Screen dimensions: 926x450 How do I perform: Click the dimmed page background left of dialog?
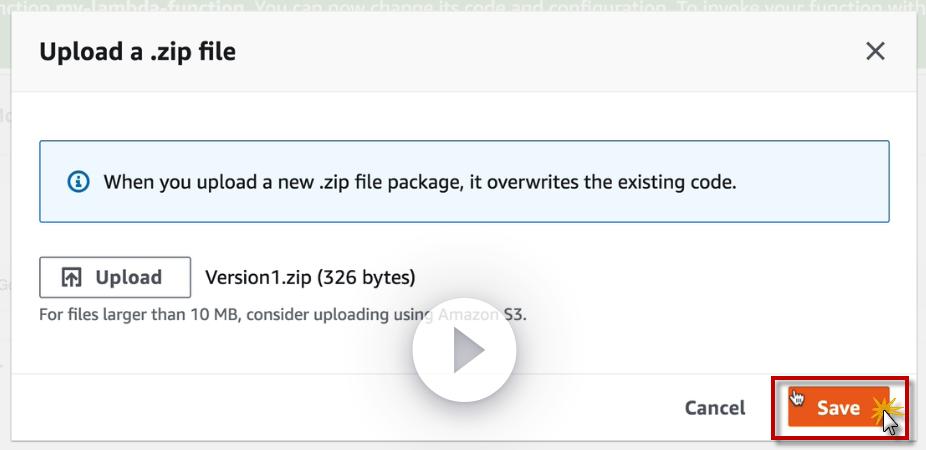5,250
